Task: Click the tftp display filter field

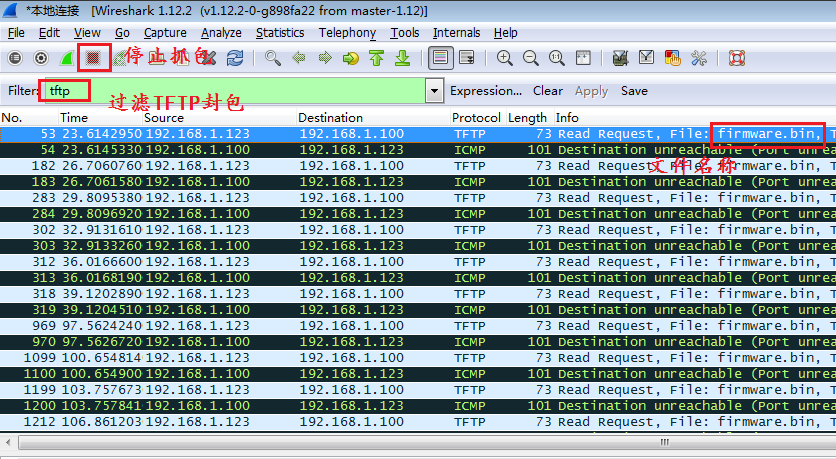Action: point(235,91)
